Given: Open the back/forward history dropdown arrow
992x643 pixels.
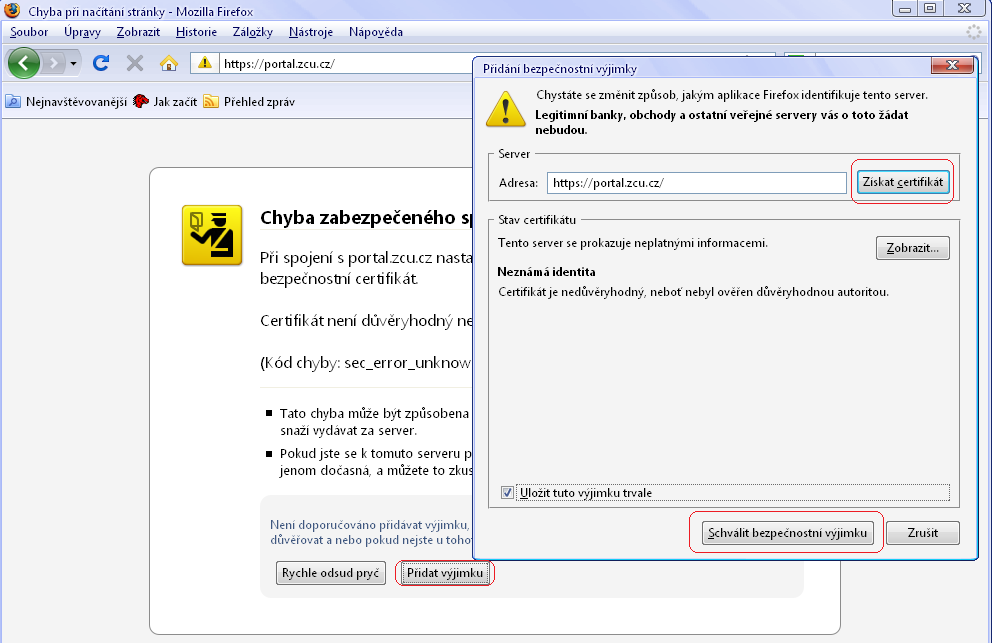Looking at the screenshot, I should tap(73, 63).
